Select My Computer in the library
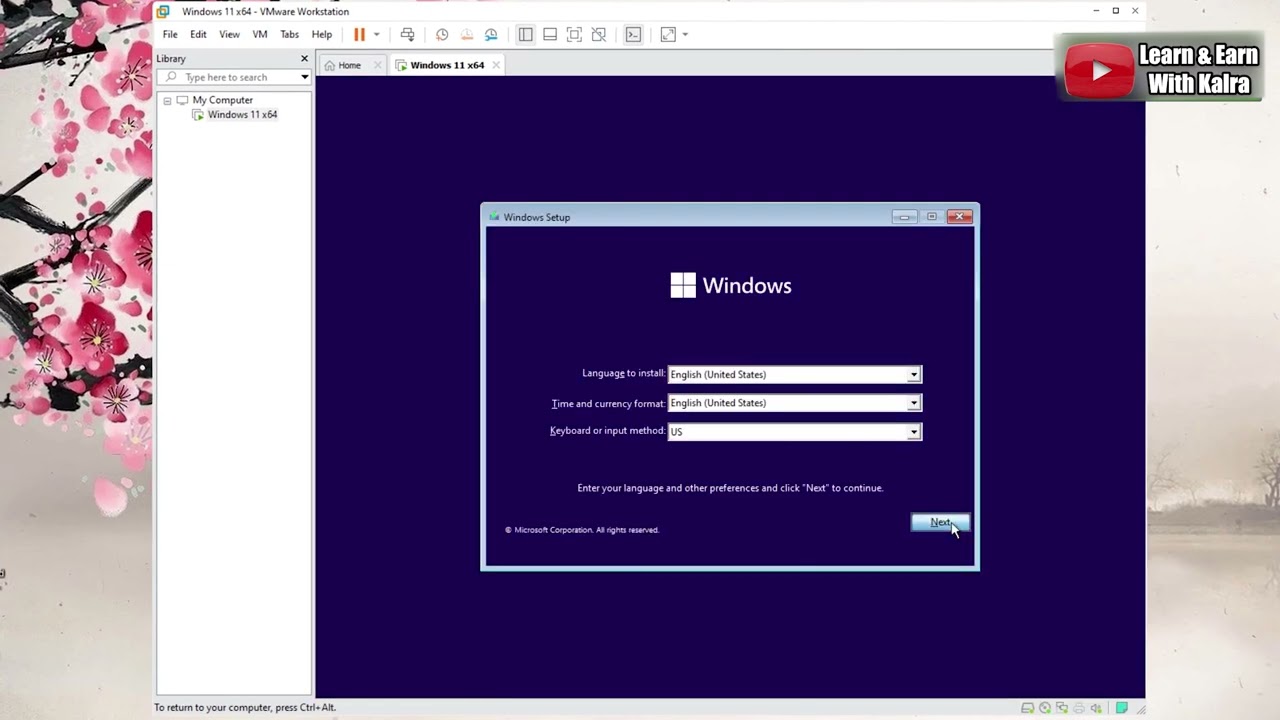 (222, 100)
